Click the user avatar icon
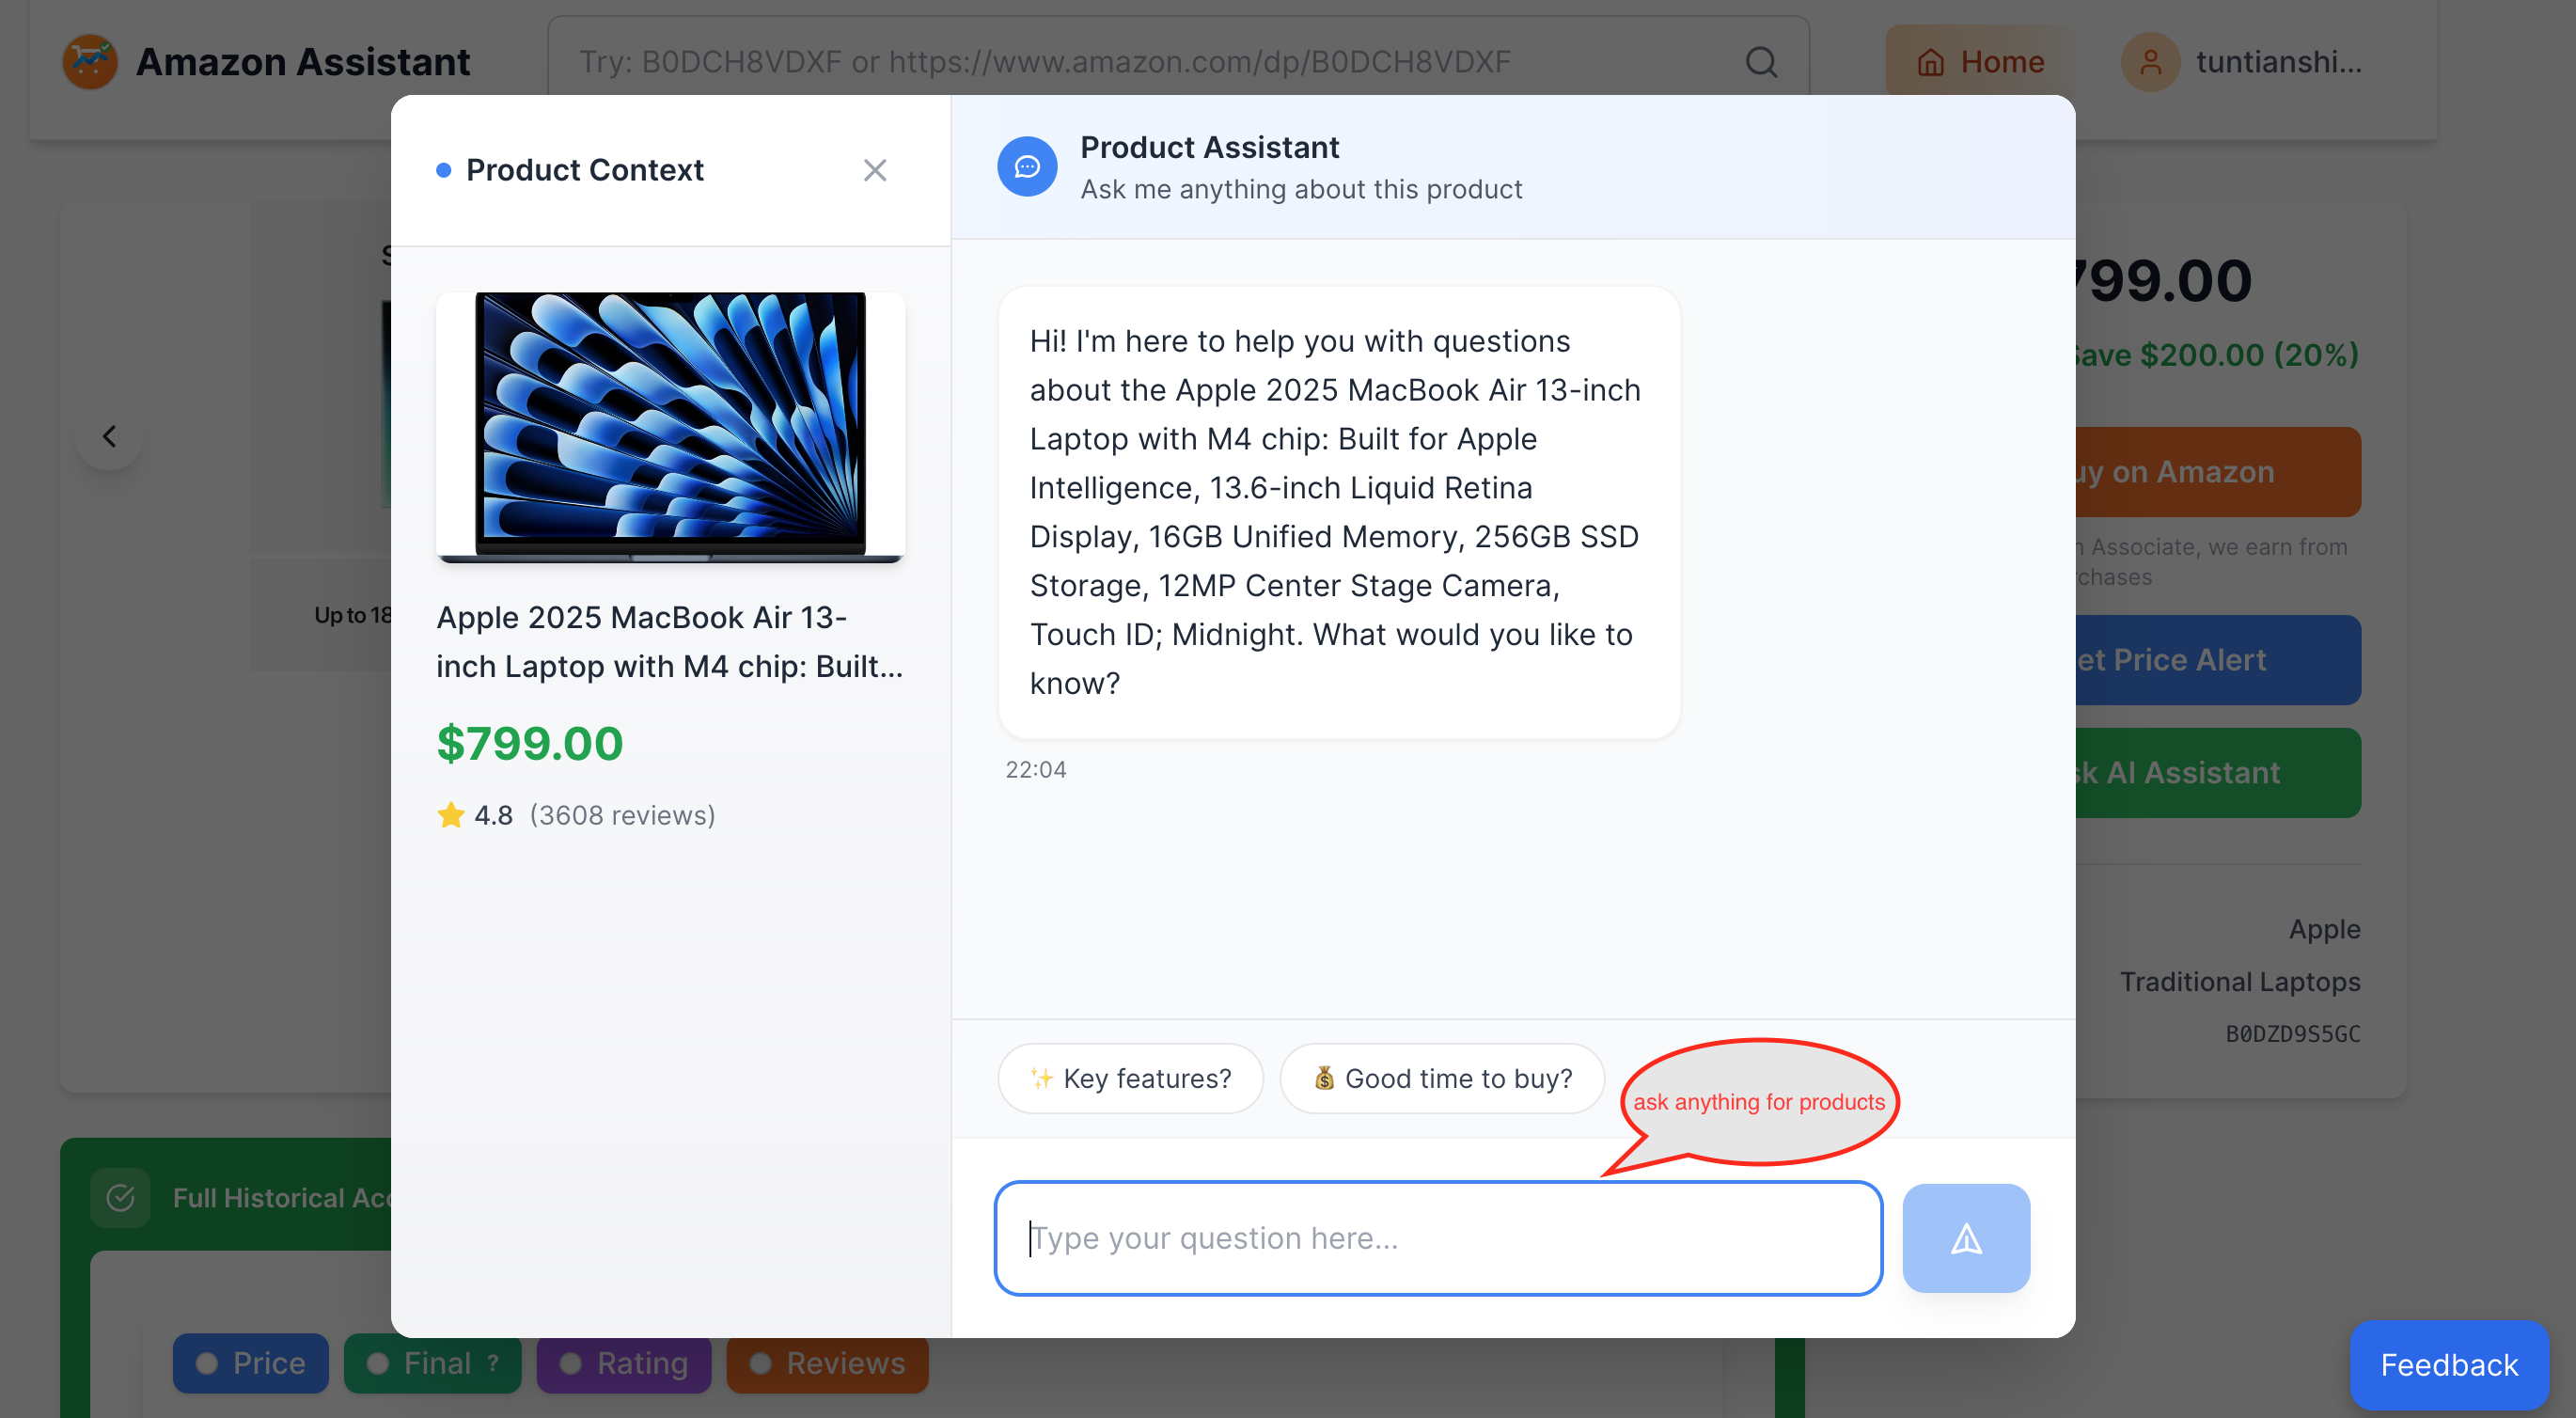Viewport: 2576px width, 1418px height. point(2149,62)
